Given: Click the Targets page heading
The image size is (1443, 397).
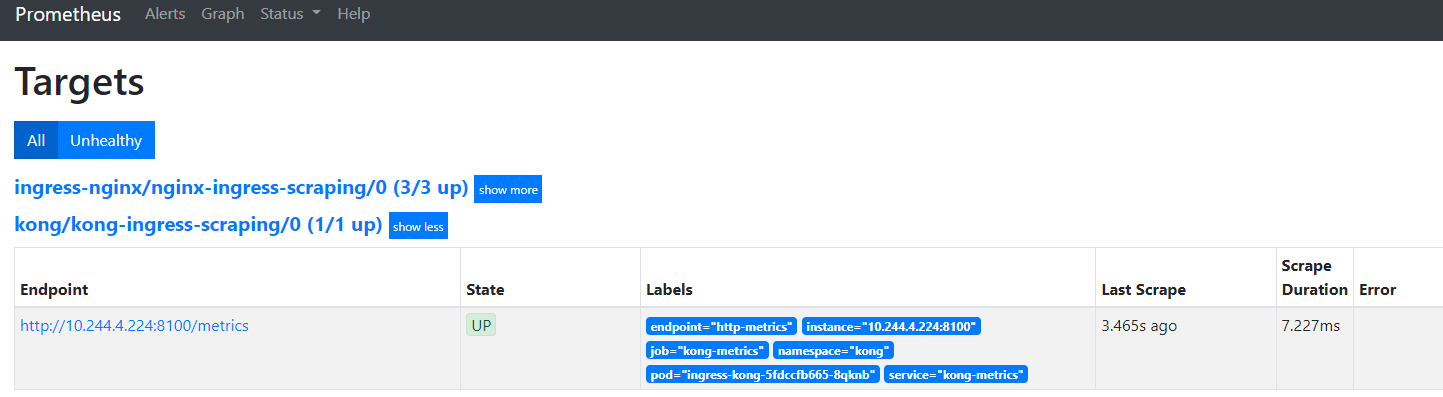Looking at the screenshot, I should pos(80,81).
